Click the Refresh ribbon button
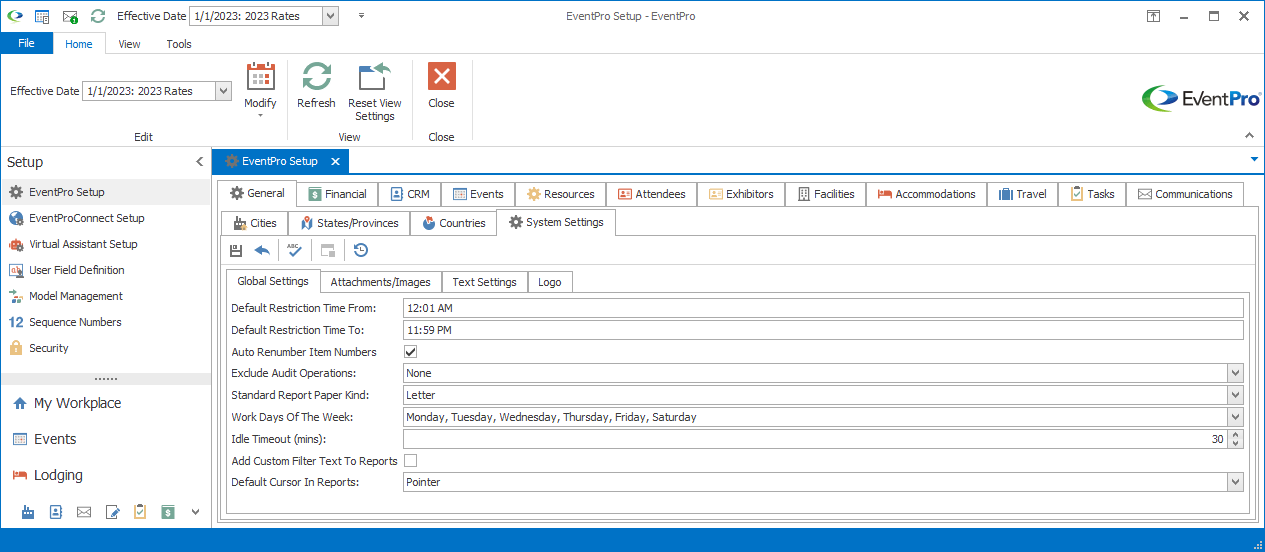The height and width of the screenshot is (552, 1265). 317,86
